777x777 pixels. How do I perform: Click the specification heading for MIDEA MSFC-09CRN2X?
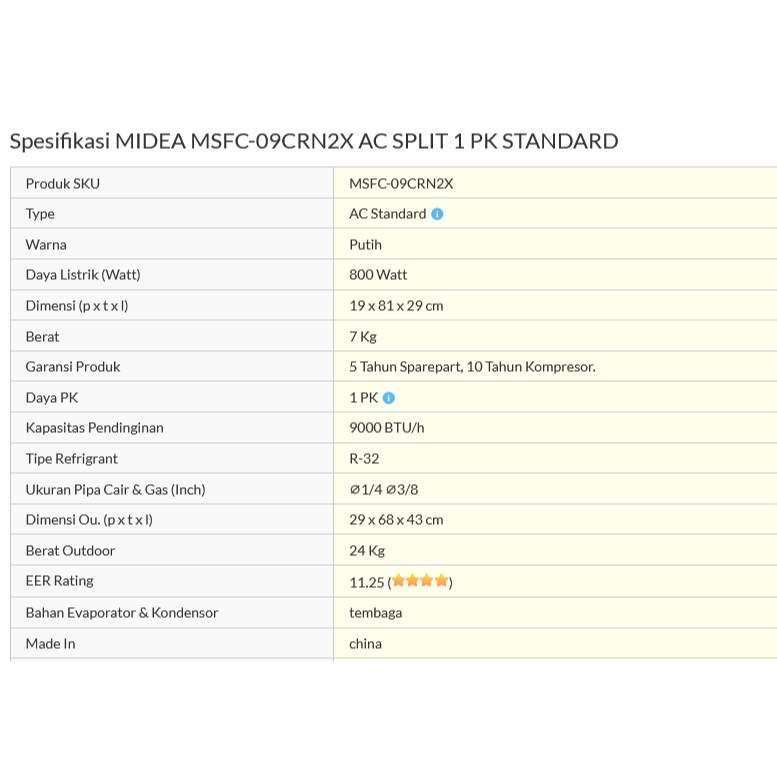(x=314, y=141)
